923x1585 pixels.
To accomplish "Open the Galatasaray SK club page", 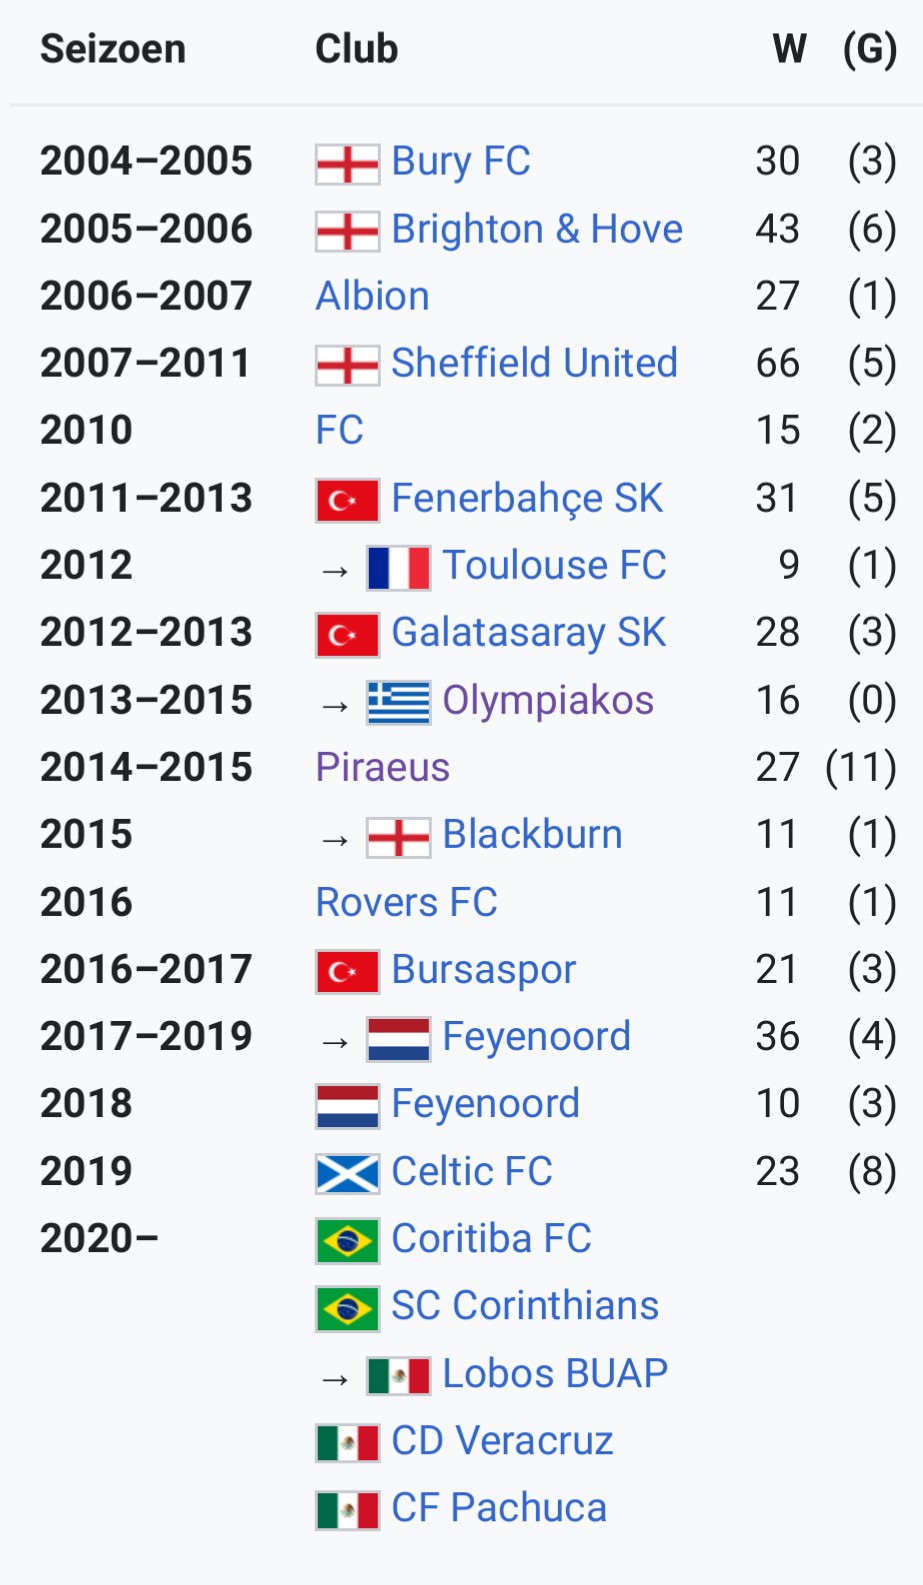I will (x=528, y=633).
